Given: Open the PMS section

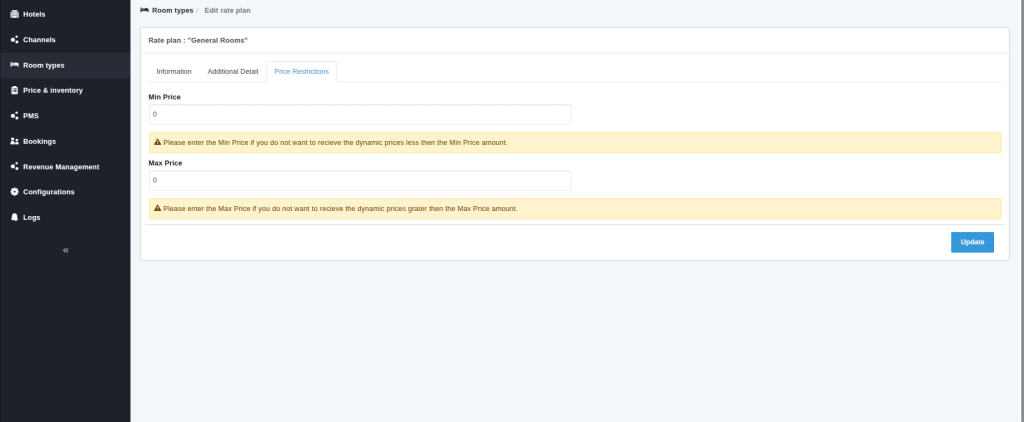Looking at the screenshot, I should pos(65,116).
